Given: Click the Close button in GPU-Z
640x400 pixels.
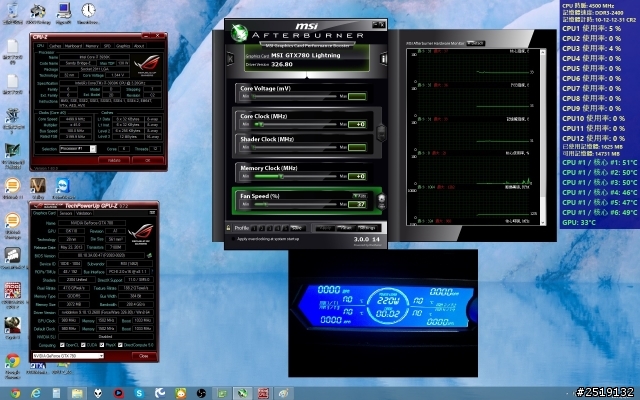Looking at the screenshot, I should pos(144,356).
